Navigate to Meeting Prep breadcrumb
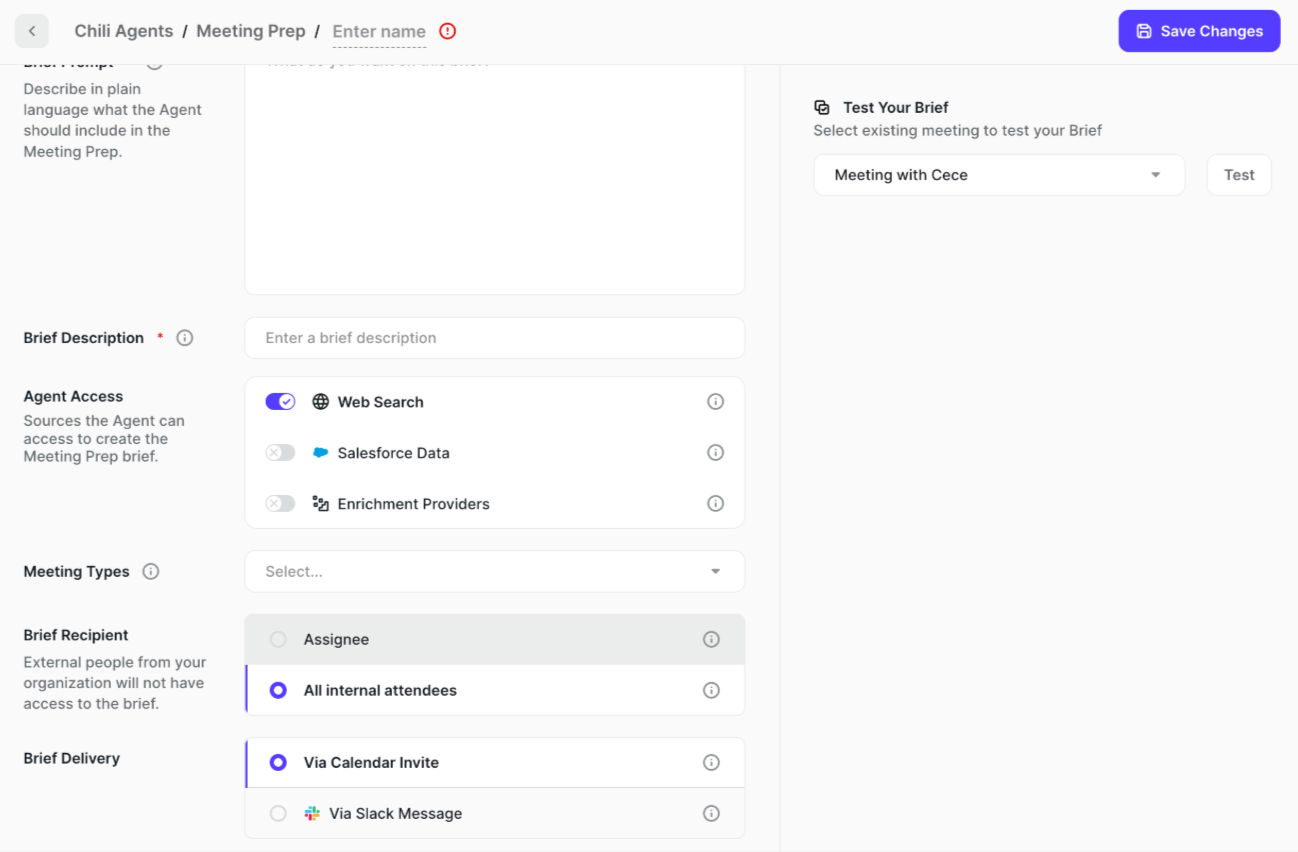1298x852 pixels. pos(250,31)
